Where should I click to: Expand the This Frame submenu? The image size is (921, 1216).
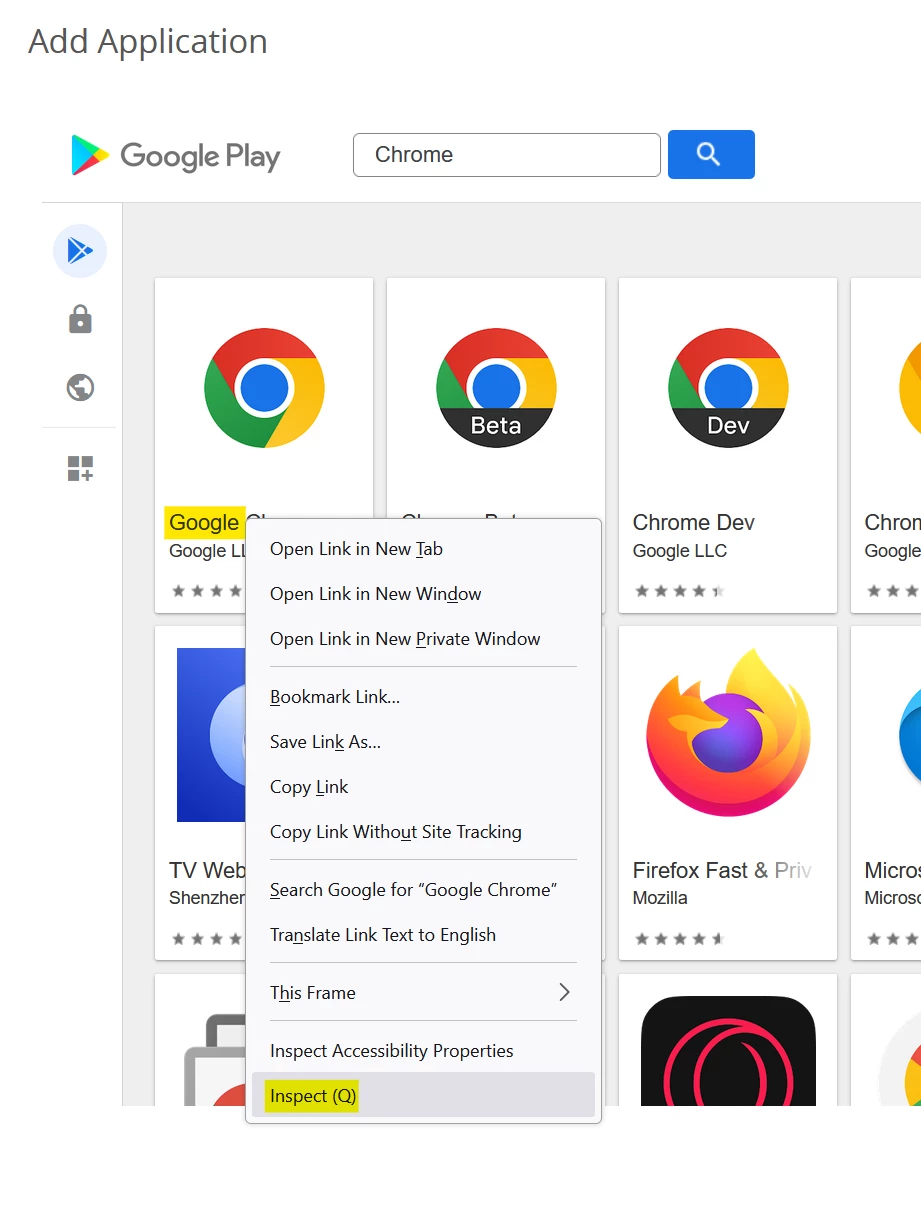(423, 993)
